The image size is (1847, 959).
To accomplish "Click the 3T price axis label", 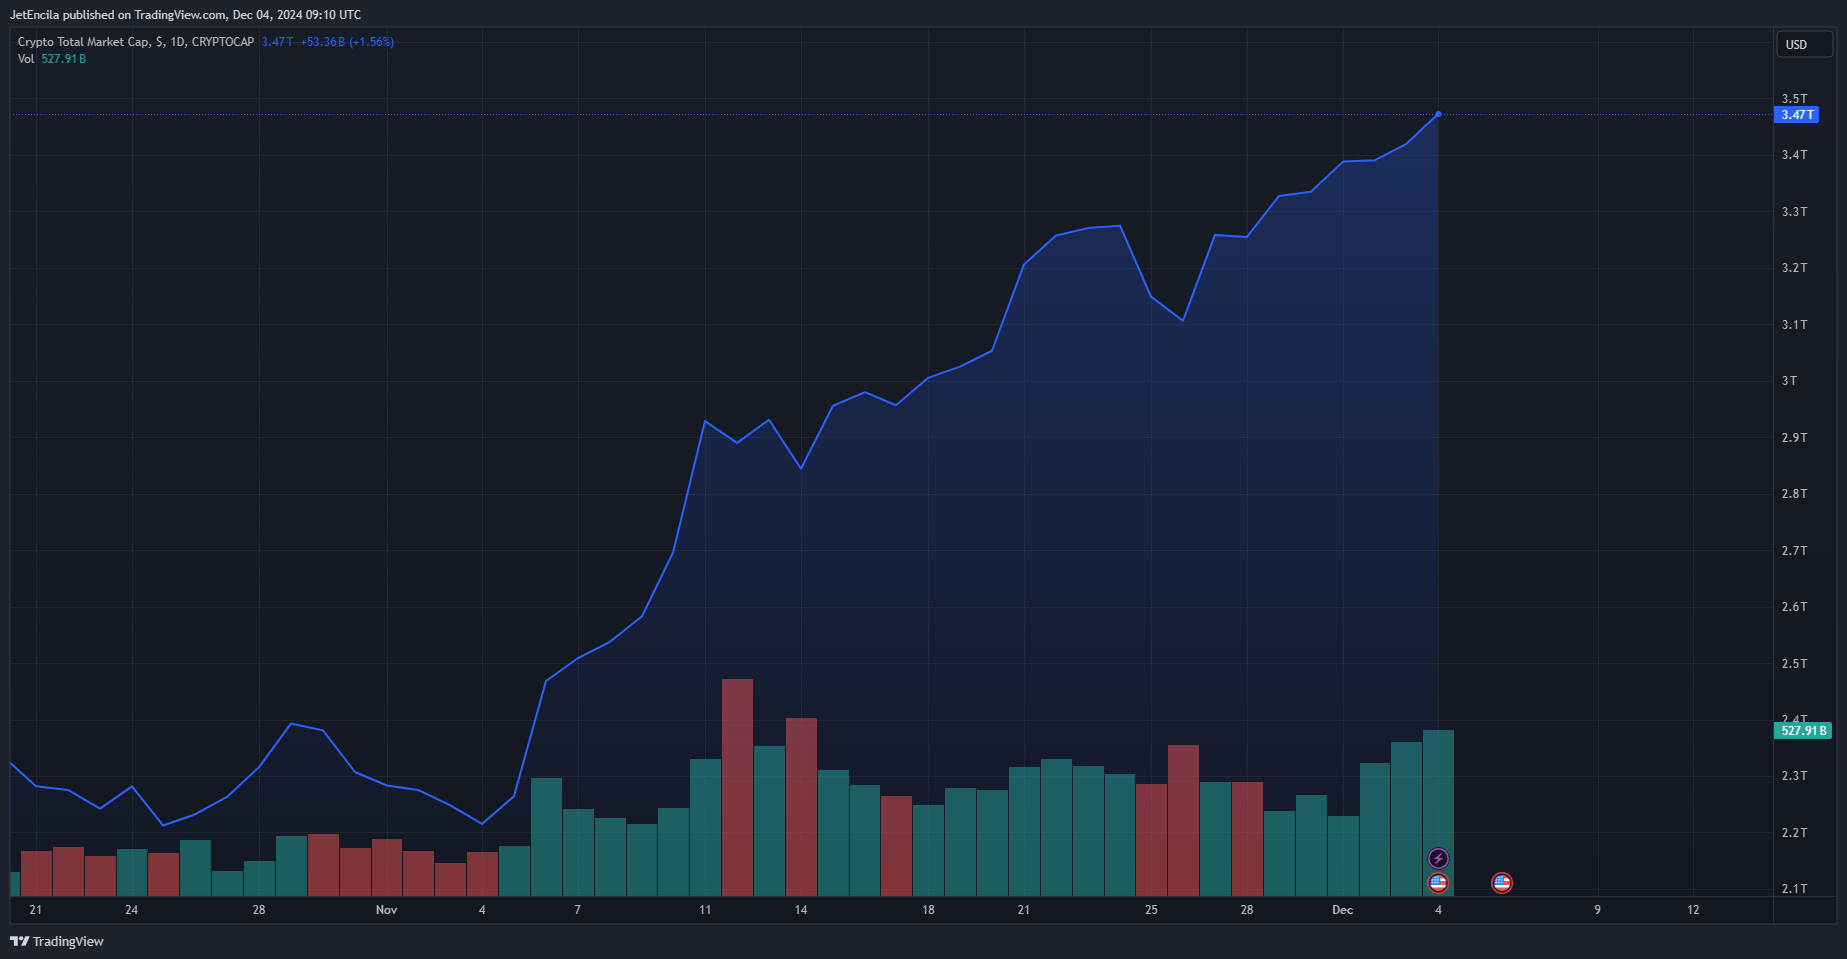I will pos(1789,381).
